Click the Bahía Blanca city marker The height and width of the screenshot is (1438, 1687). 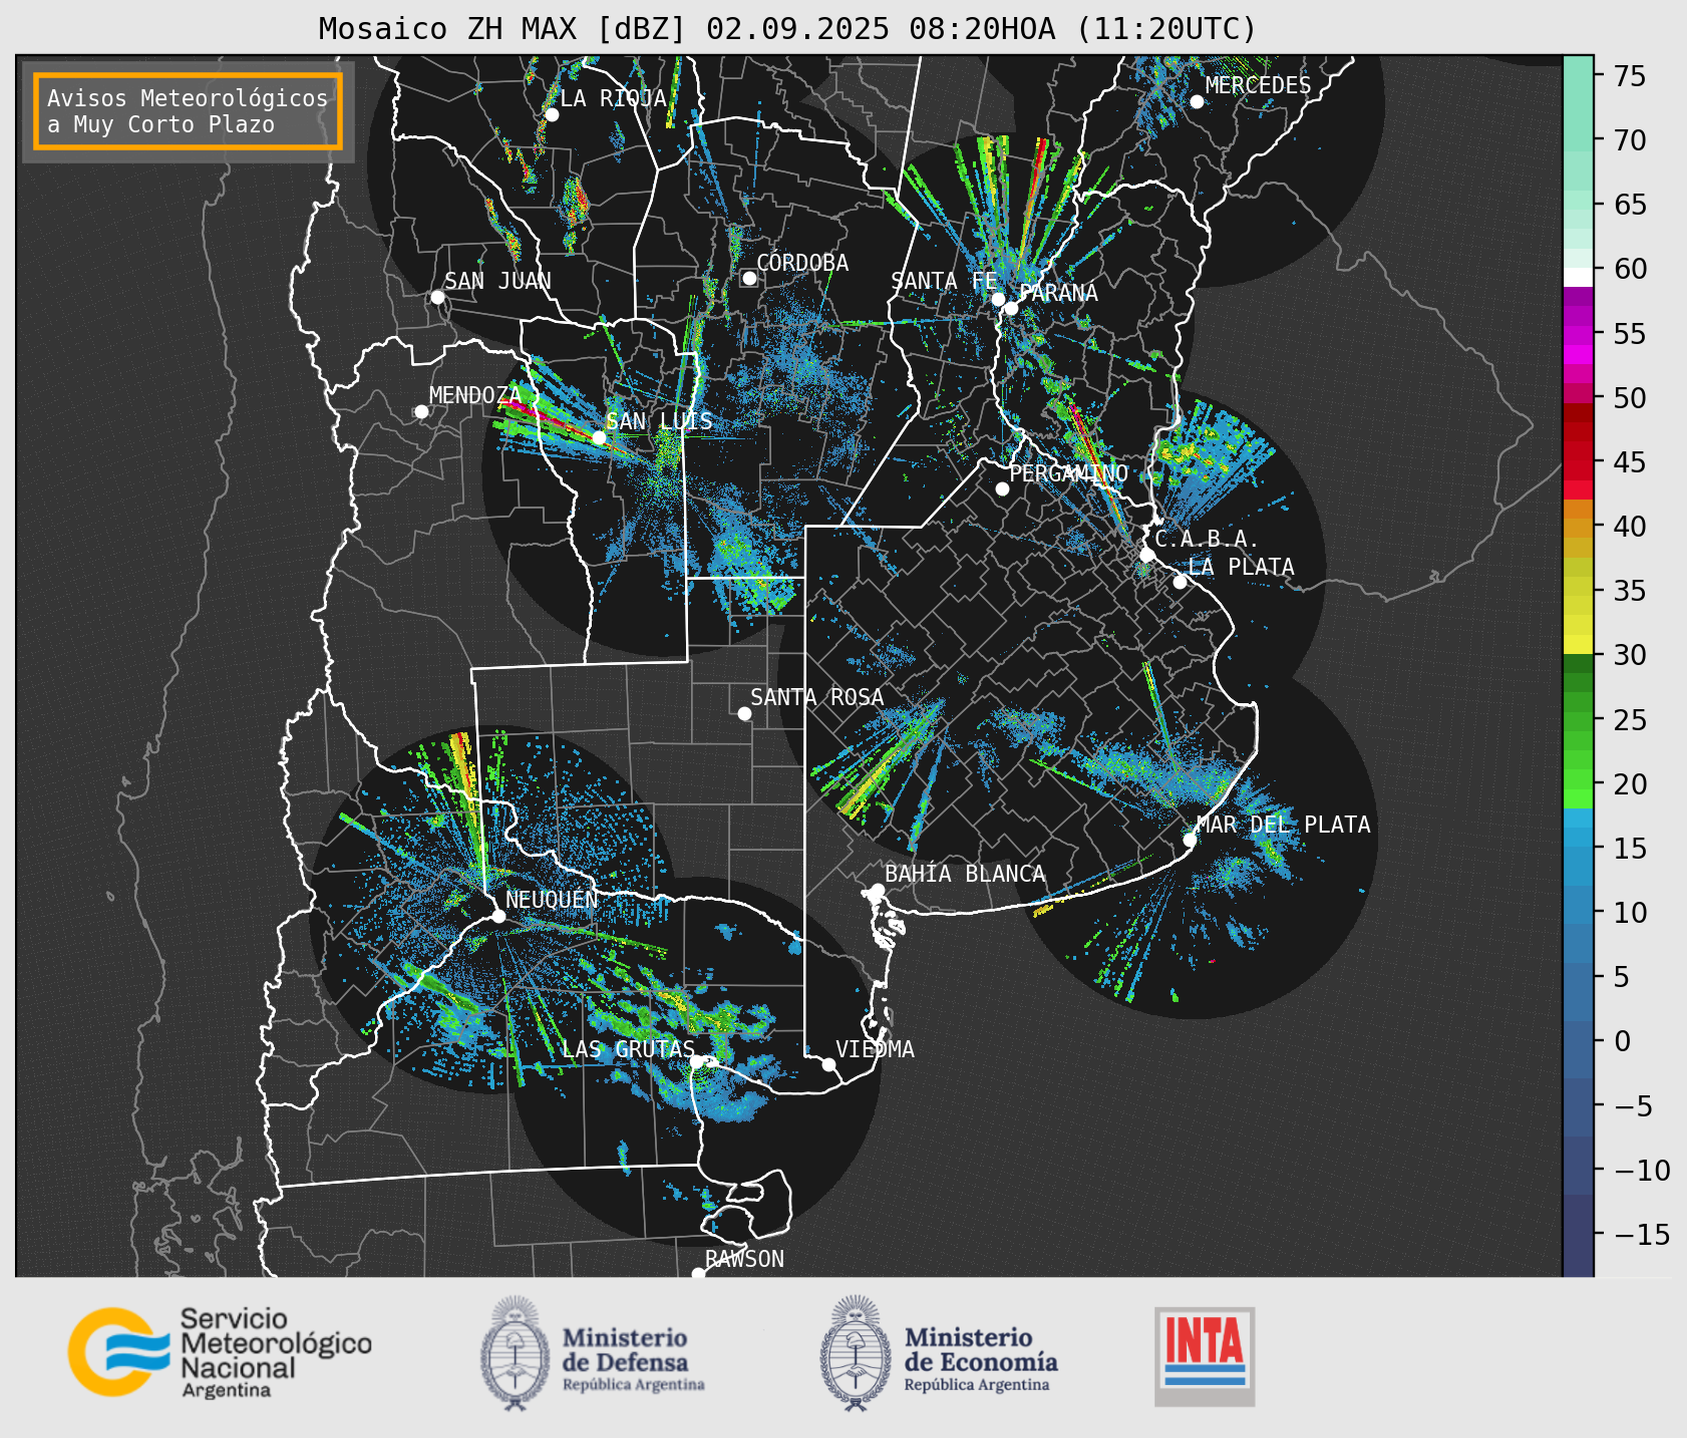point(877,890)
